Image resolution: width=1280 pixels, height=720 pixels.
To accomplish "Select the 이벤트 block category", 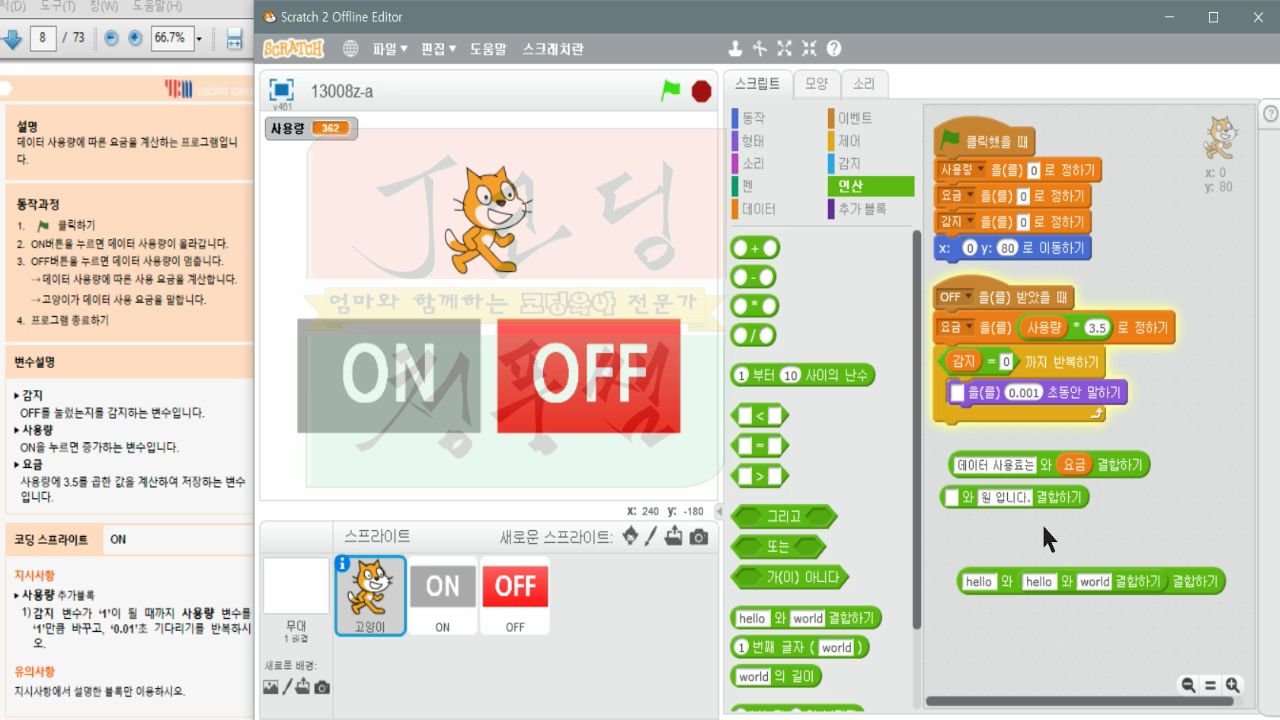I will tap(855, 118).
